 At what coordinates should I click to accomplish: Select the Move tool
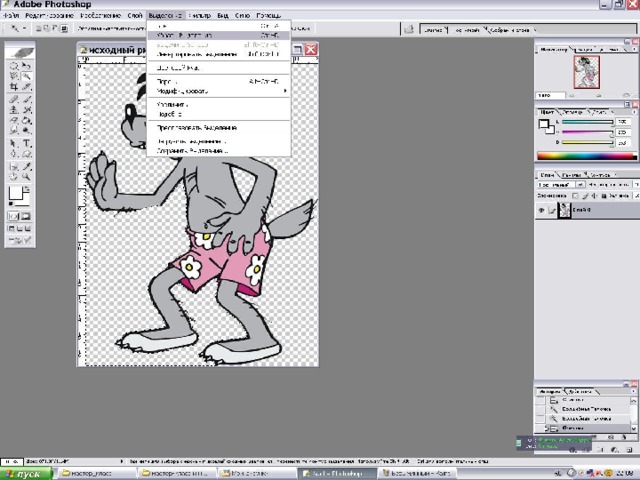click(26, 65)
